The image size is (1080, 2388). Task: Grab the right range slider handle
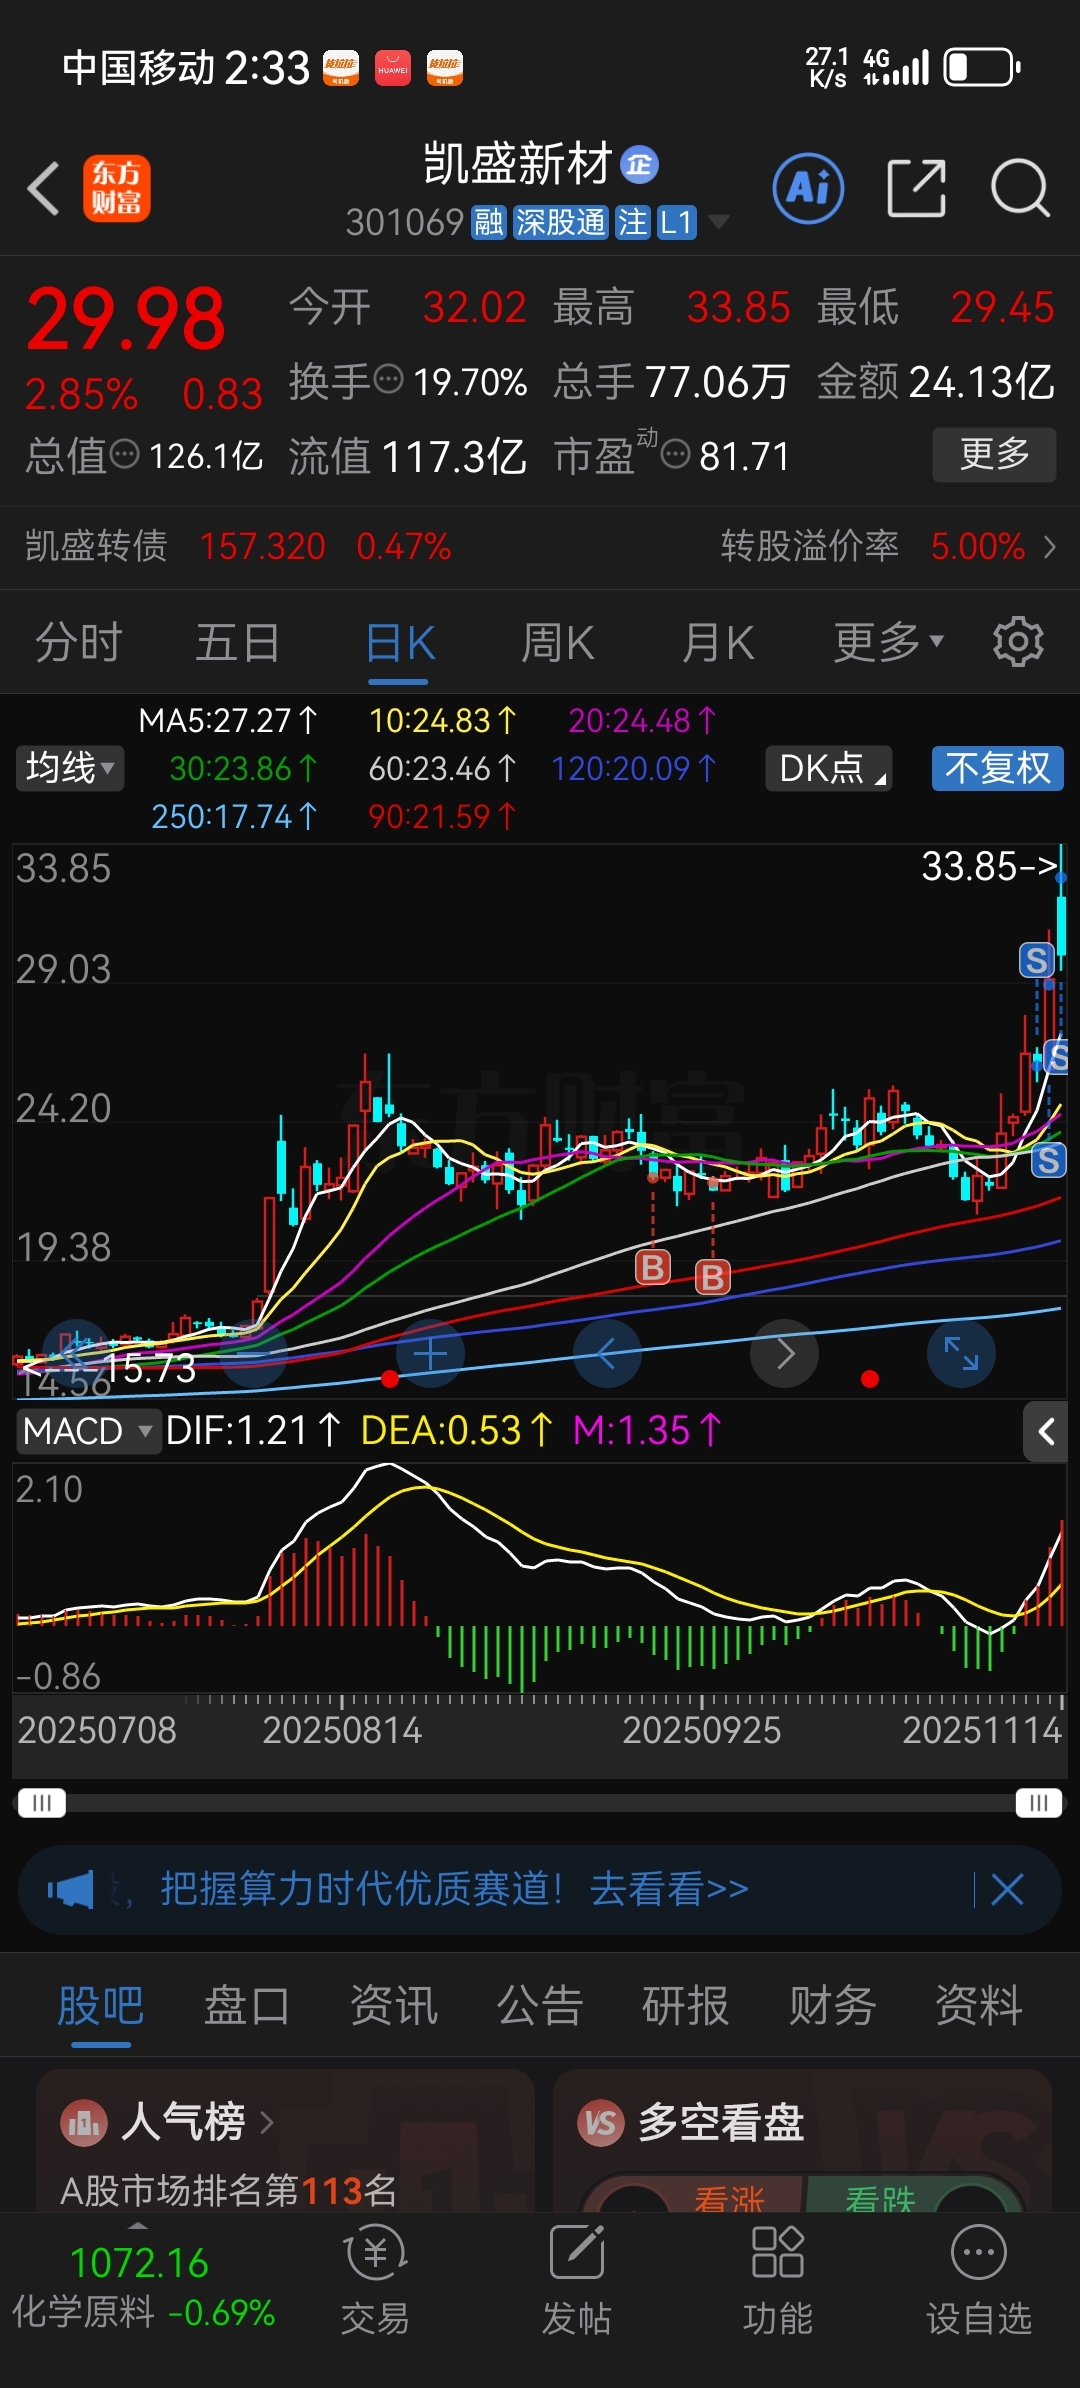tap(1039, 1803)
